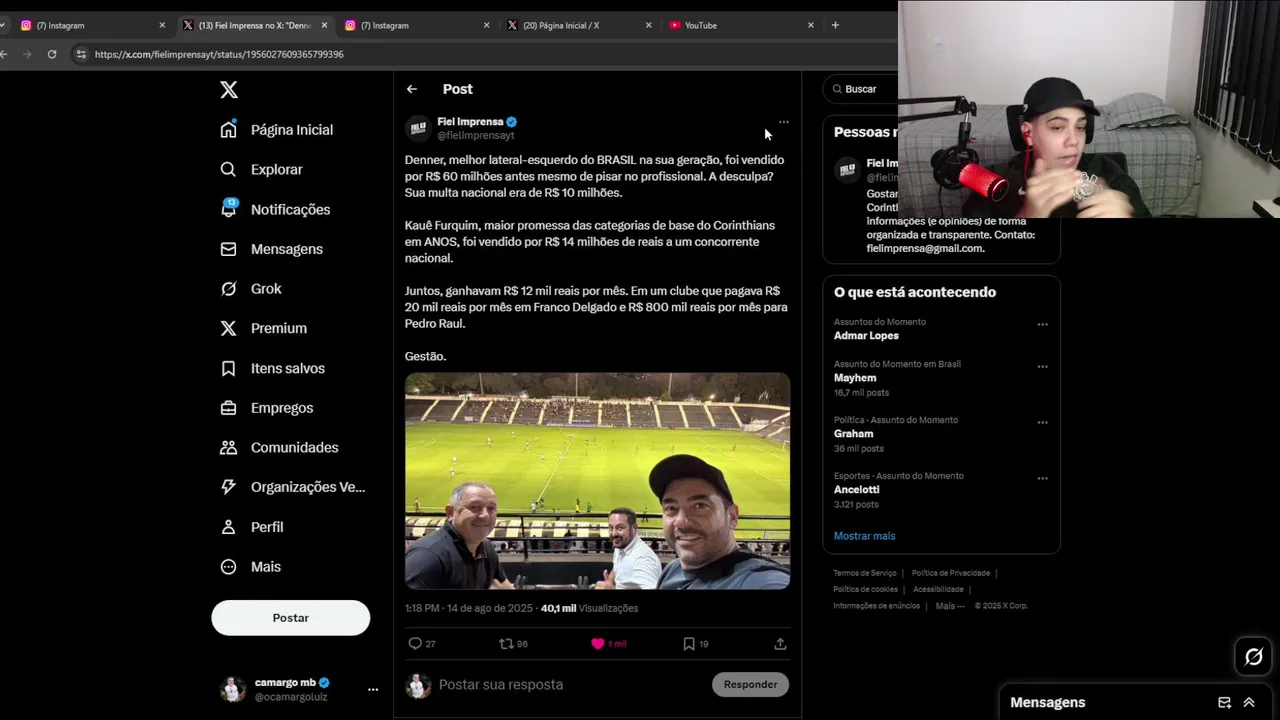Image resolution: width=1280 pixels, height=720 pixels.
Task: Open more options for Graham trend
Action: click(x=1042, y=422)
